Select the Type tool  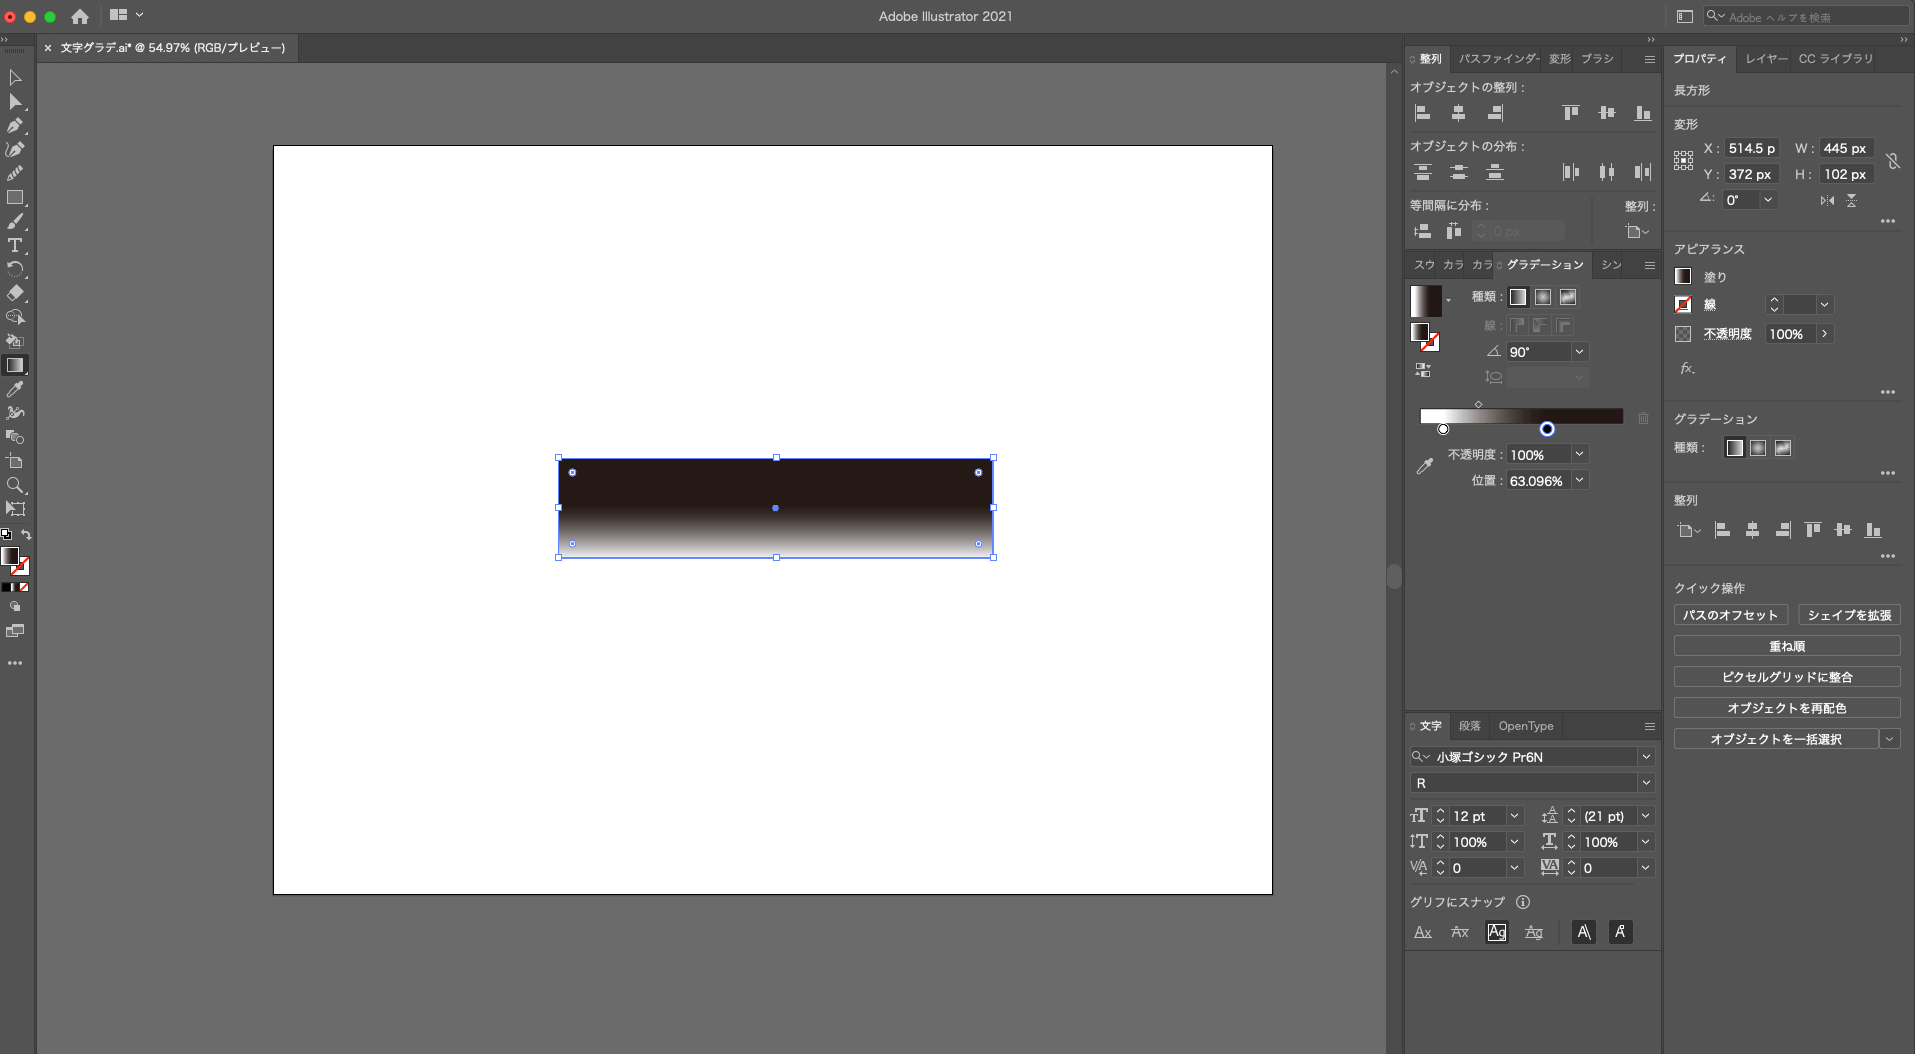coord(15,246)
